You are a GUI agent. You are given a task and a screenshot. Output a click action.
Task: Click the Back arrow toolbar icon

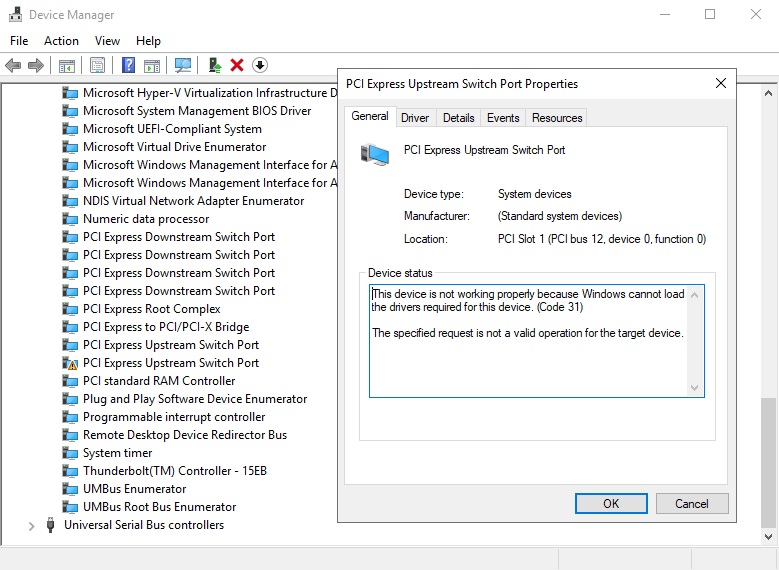point(13,65)
